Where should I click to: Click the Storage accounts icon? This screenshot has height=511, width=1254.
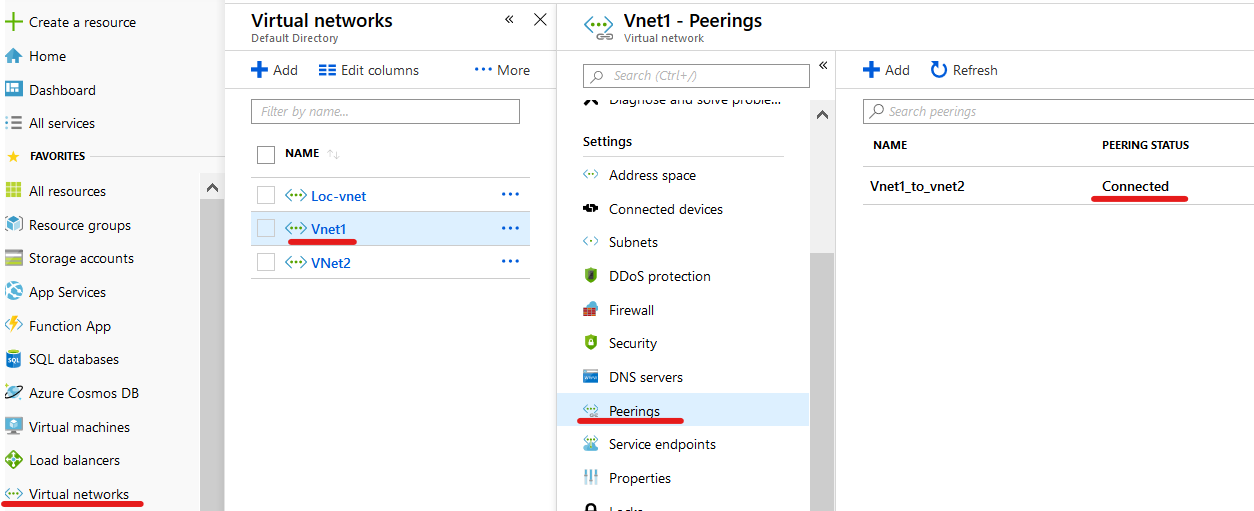tap(14, 258)
